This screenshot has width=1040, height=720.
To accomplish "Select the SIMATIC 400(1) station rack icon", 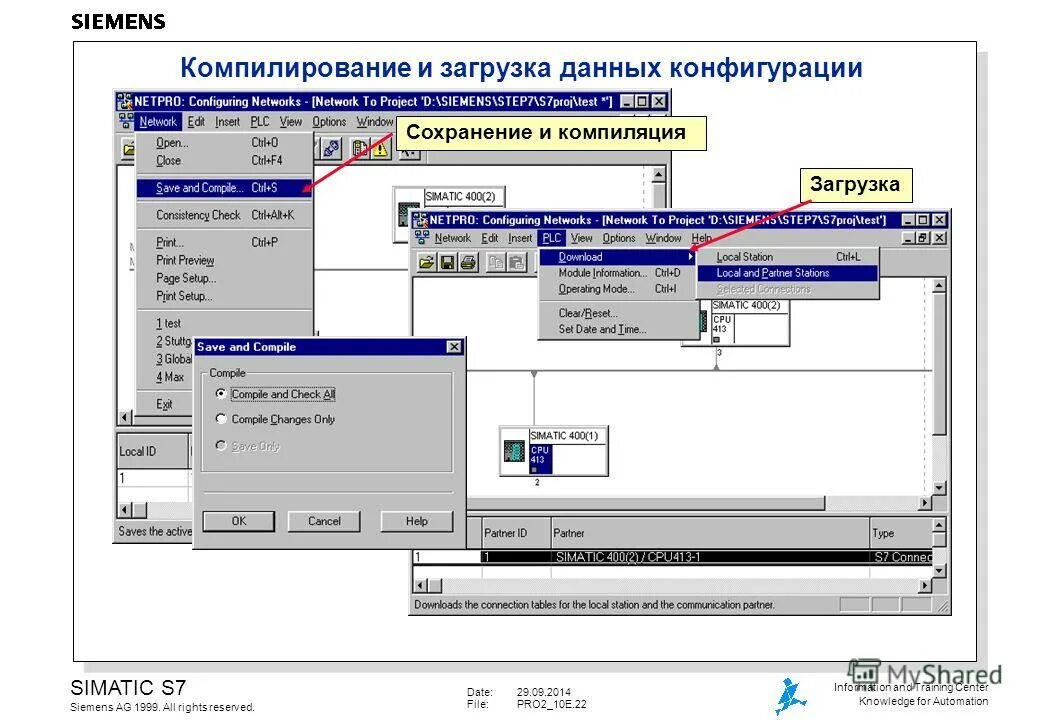I will point(513,451).
